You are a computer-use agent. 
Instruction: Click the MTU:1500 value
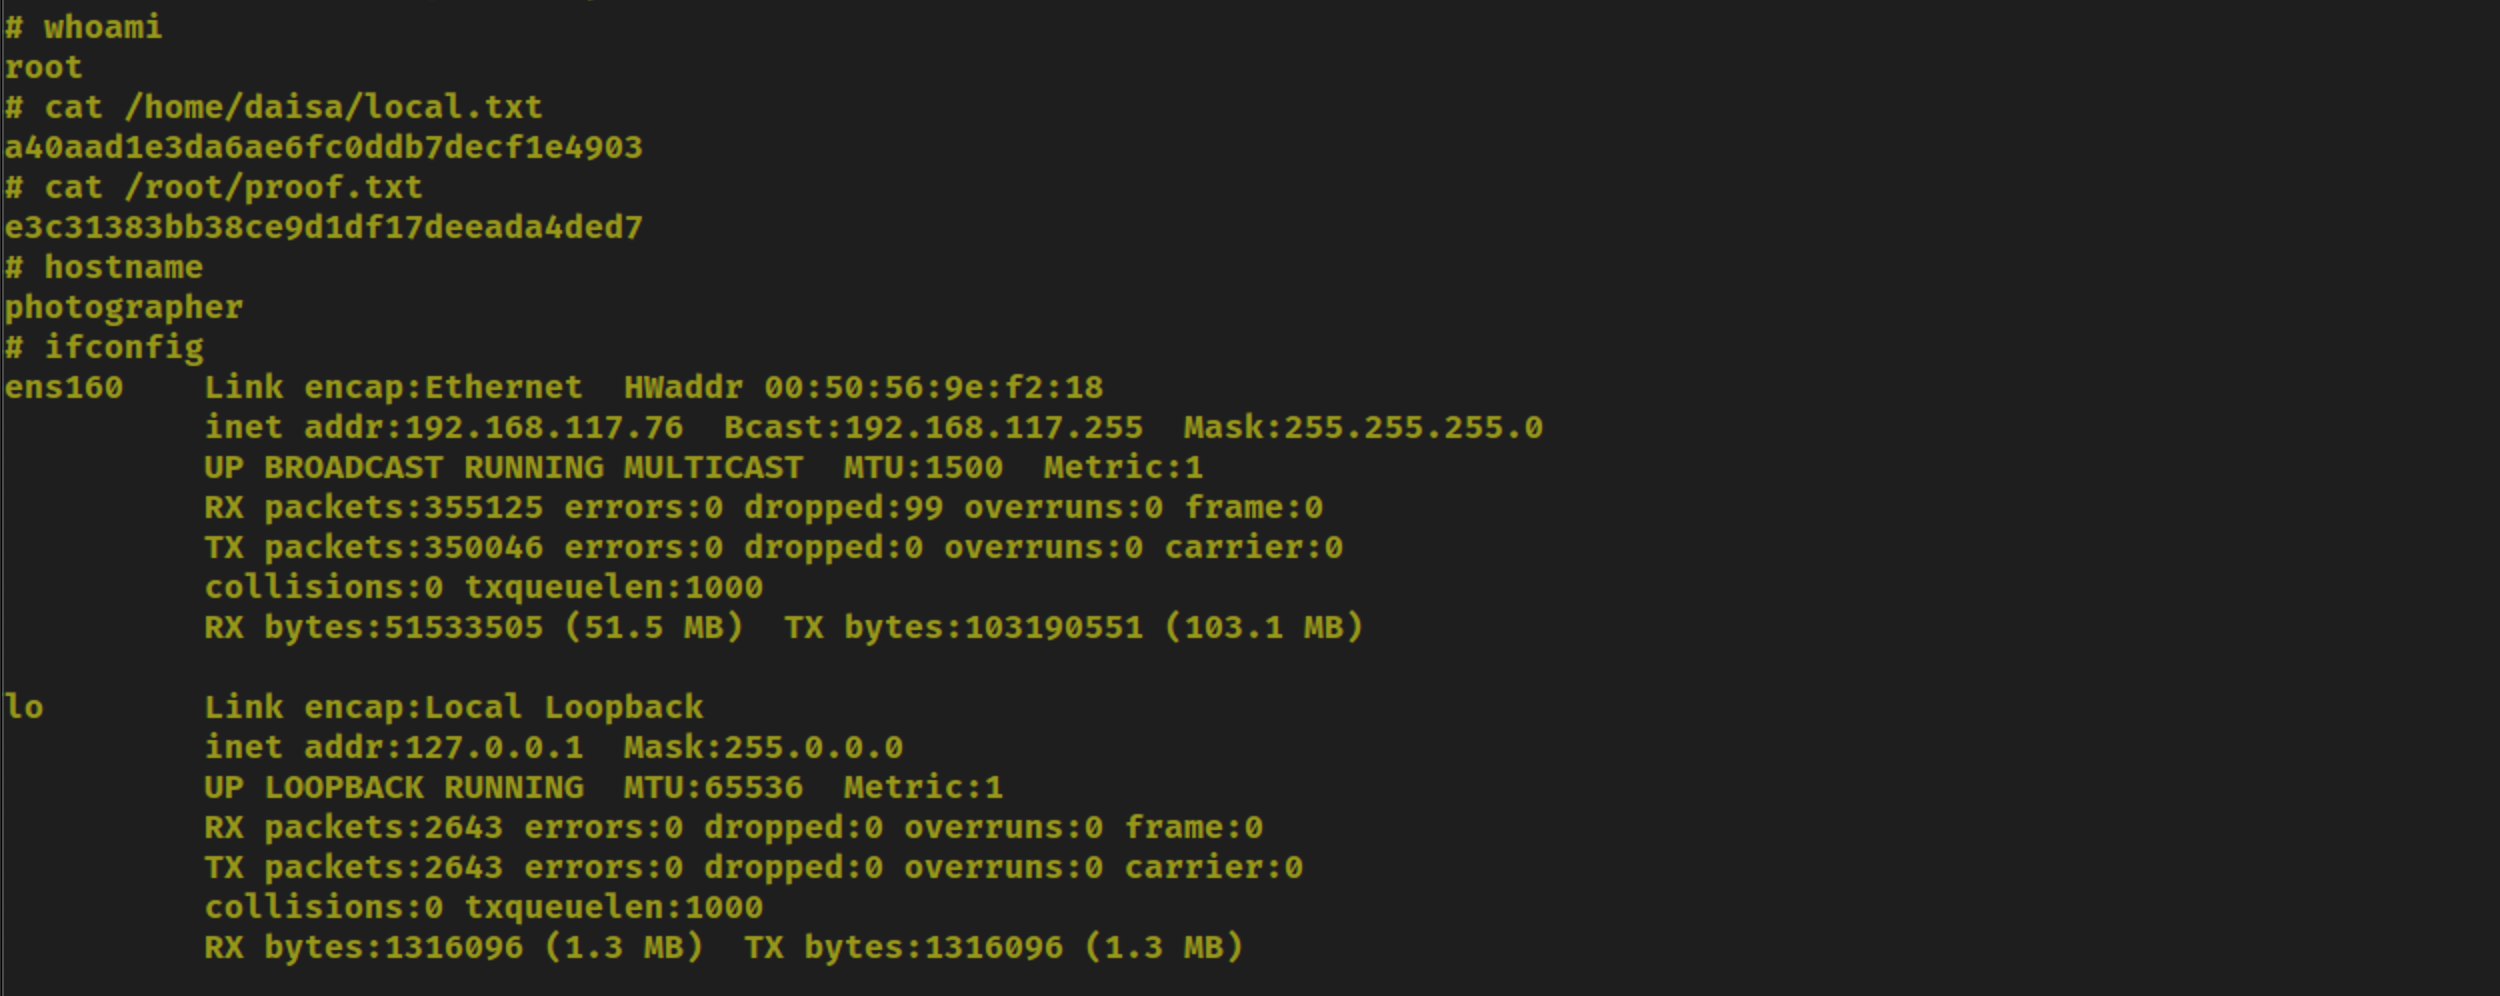(923, 467)
